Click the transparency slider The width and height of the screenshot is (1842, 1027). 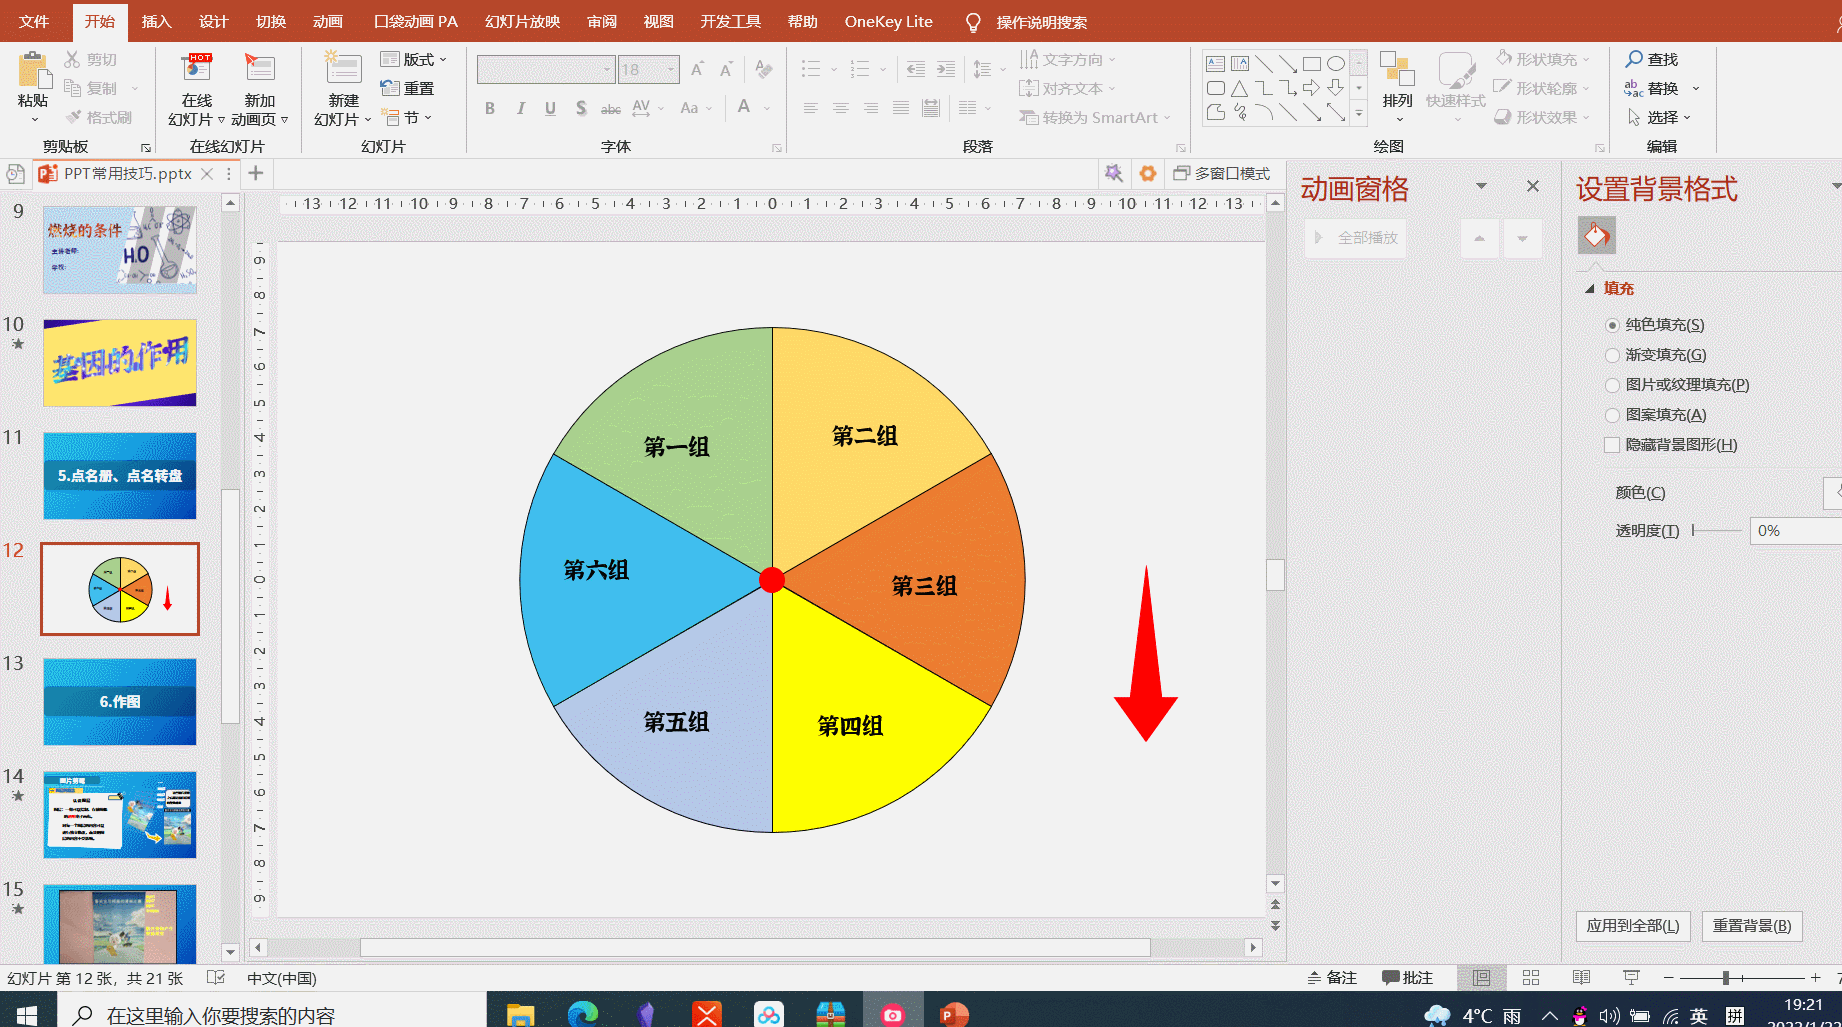pyautogui.click(x=1716, y=531)
